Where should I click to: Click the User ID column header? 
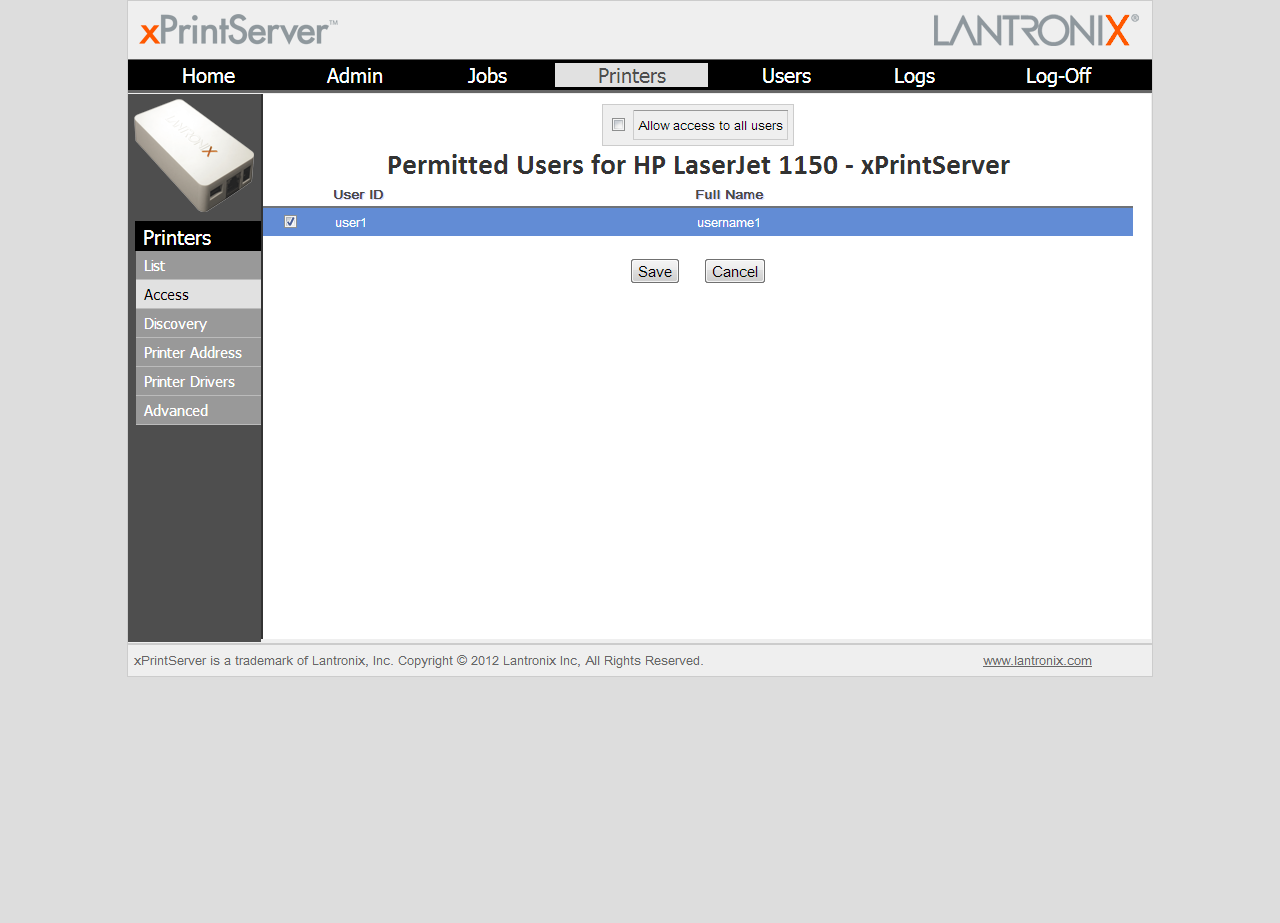pos(358,194)
